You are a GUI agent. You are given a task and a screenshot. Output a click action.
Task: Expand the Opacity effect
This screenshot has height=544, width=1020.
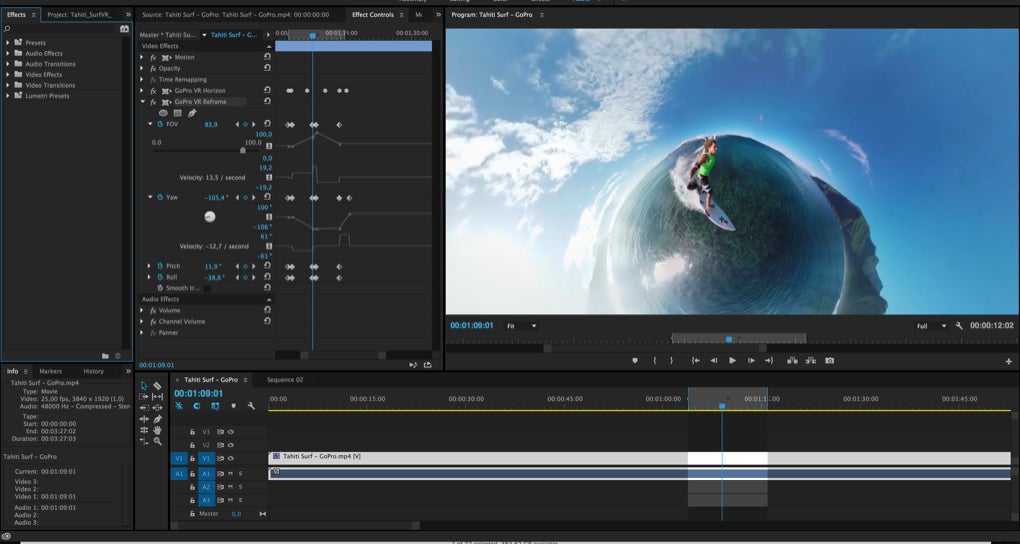142,68
